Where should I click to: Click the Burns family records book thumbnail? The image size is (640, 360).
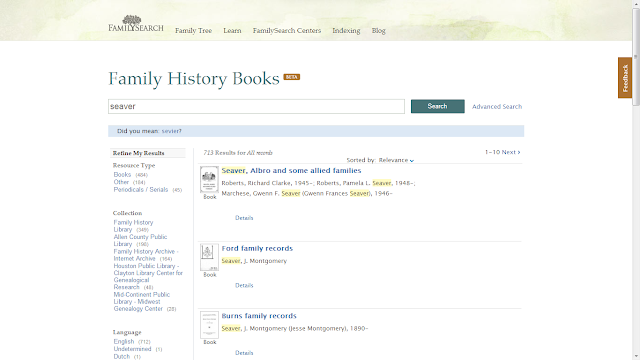coord(209,325)
